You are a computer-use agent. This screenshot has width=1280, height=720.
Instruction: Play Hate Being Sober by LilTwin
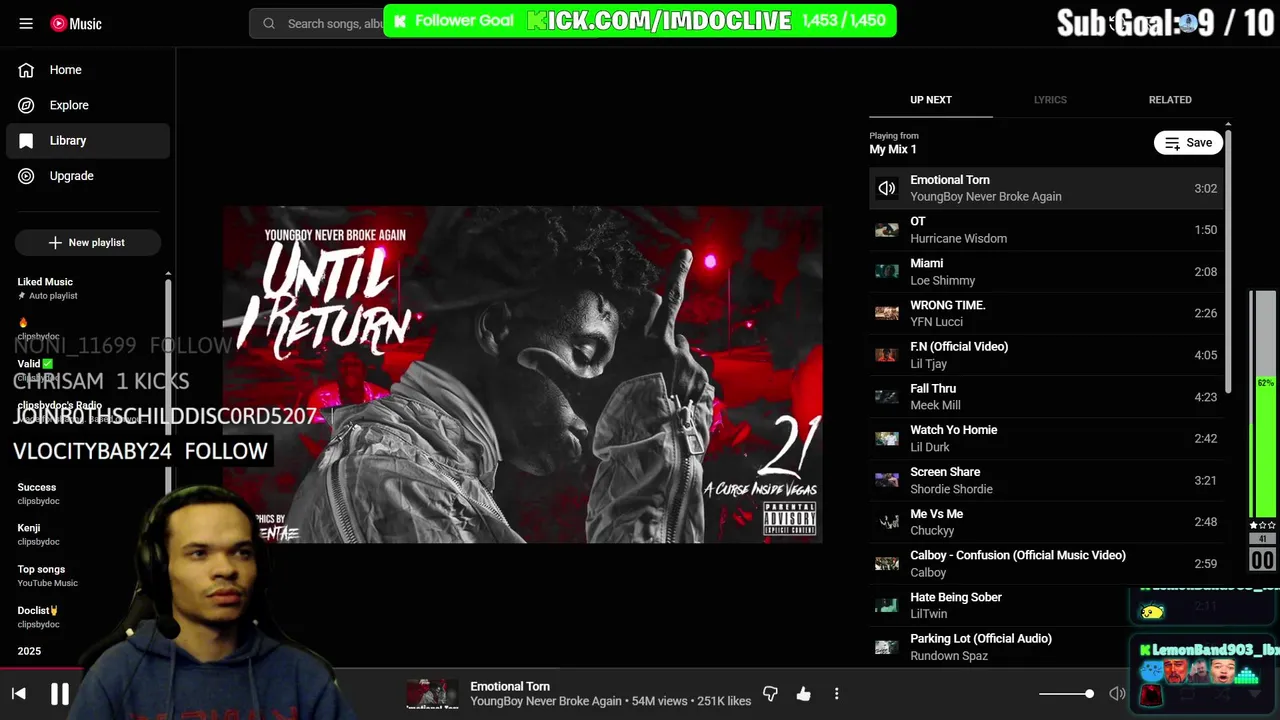click(x=1046, y=605)
